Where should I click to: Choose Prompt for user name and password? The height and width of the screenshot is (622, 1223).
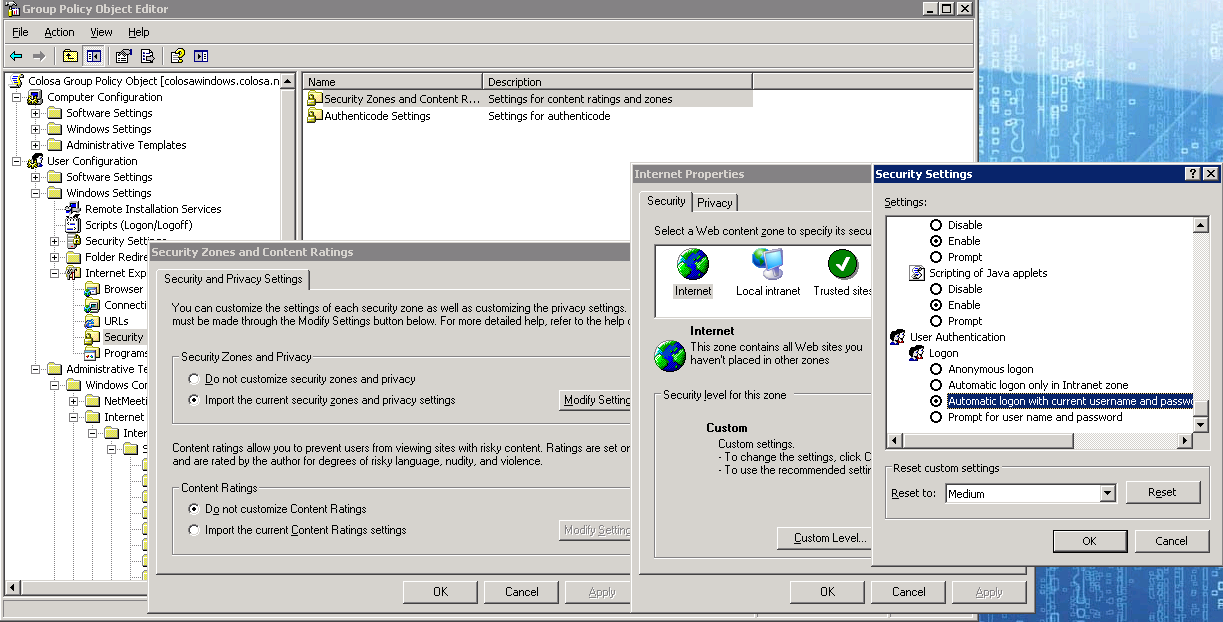click(936, 417)
